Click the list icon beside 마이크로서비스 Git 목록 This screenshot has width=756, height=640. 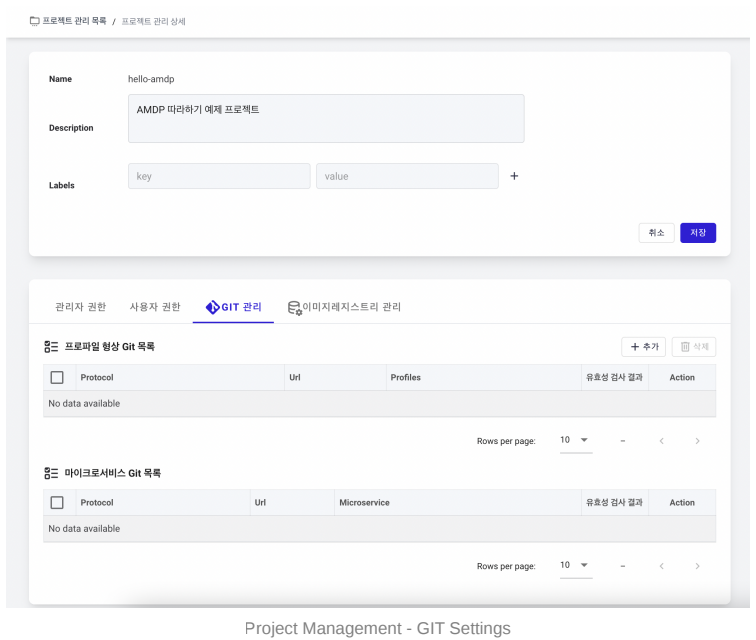pyautogui.click(x=51, y=473)
